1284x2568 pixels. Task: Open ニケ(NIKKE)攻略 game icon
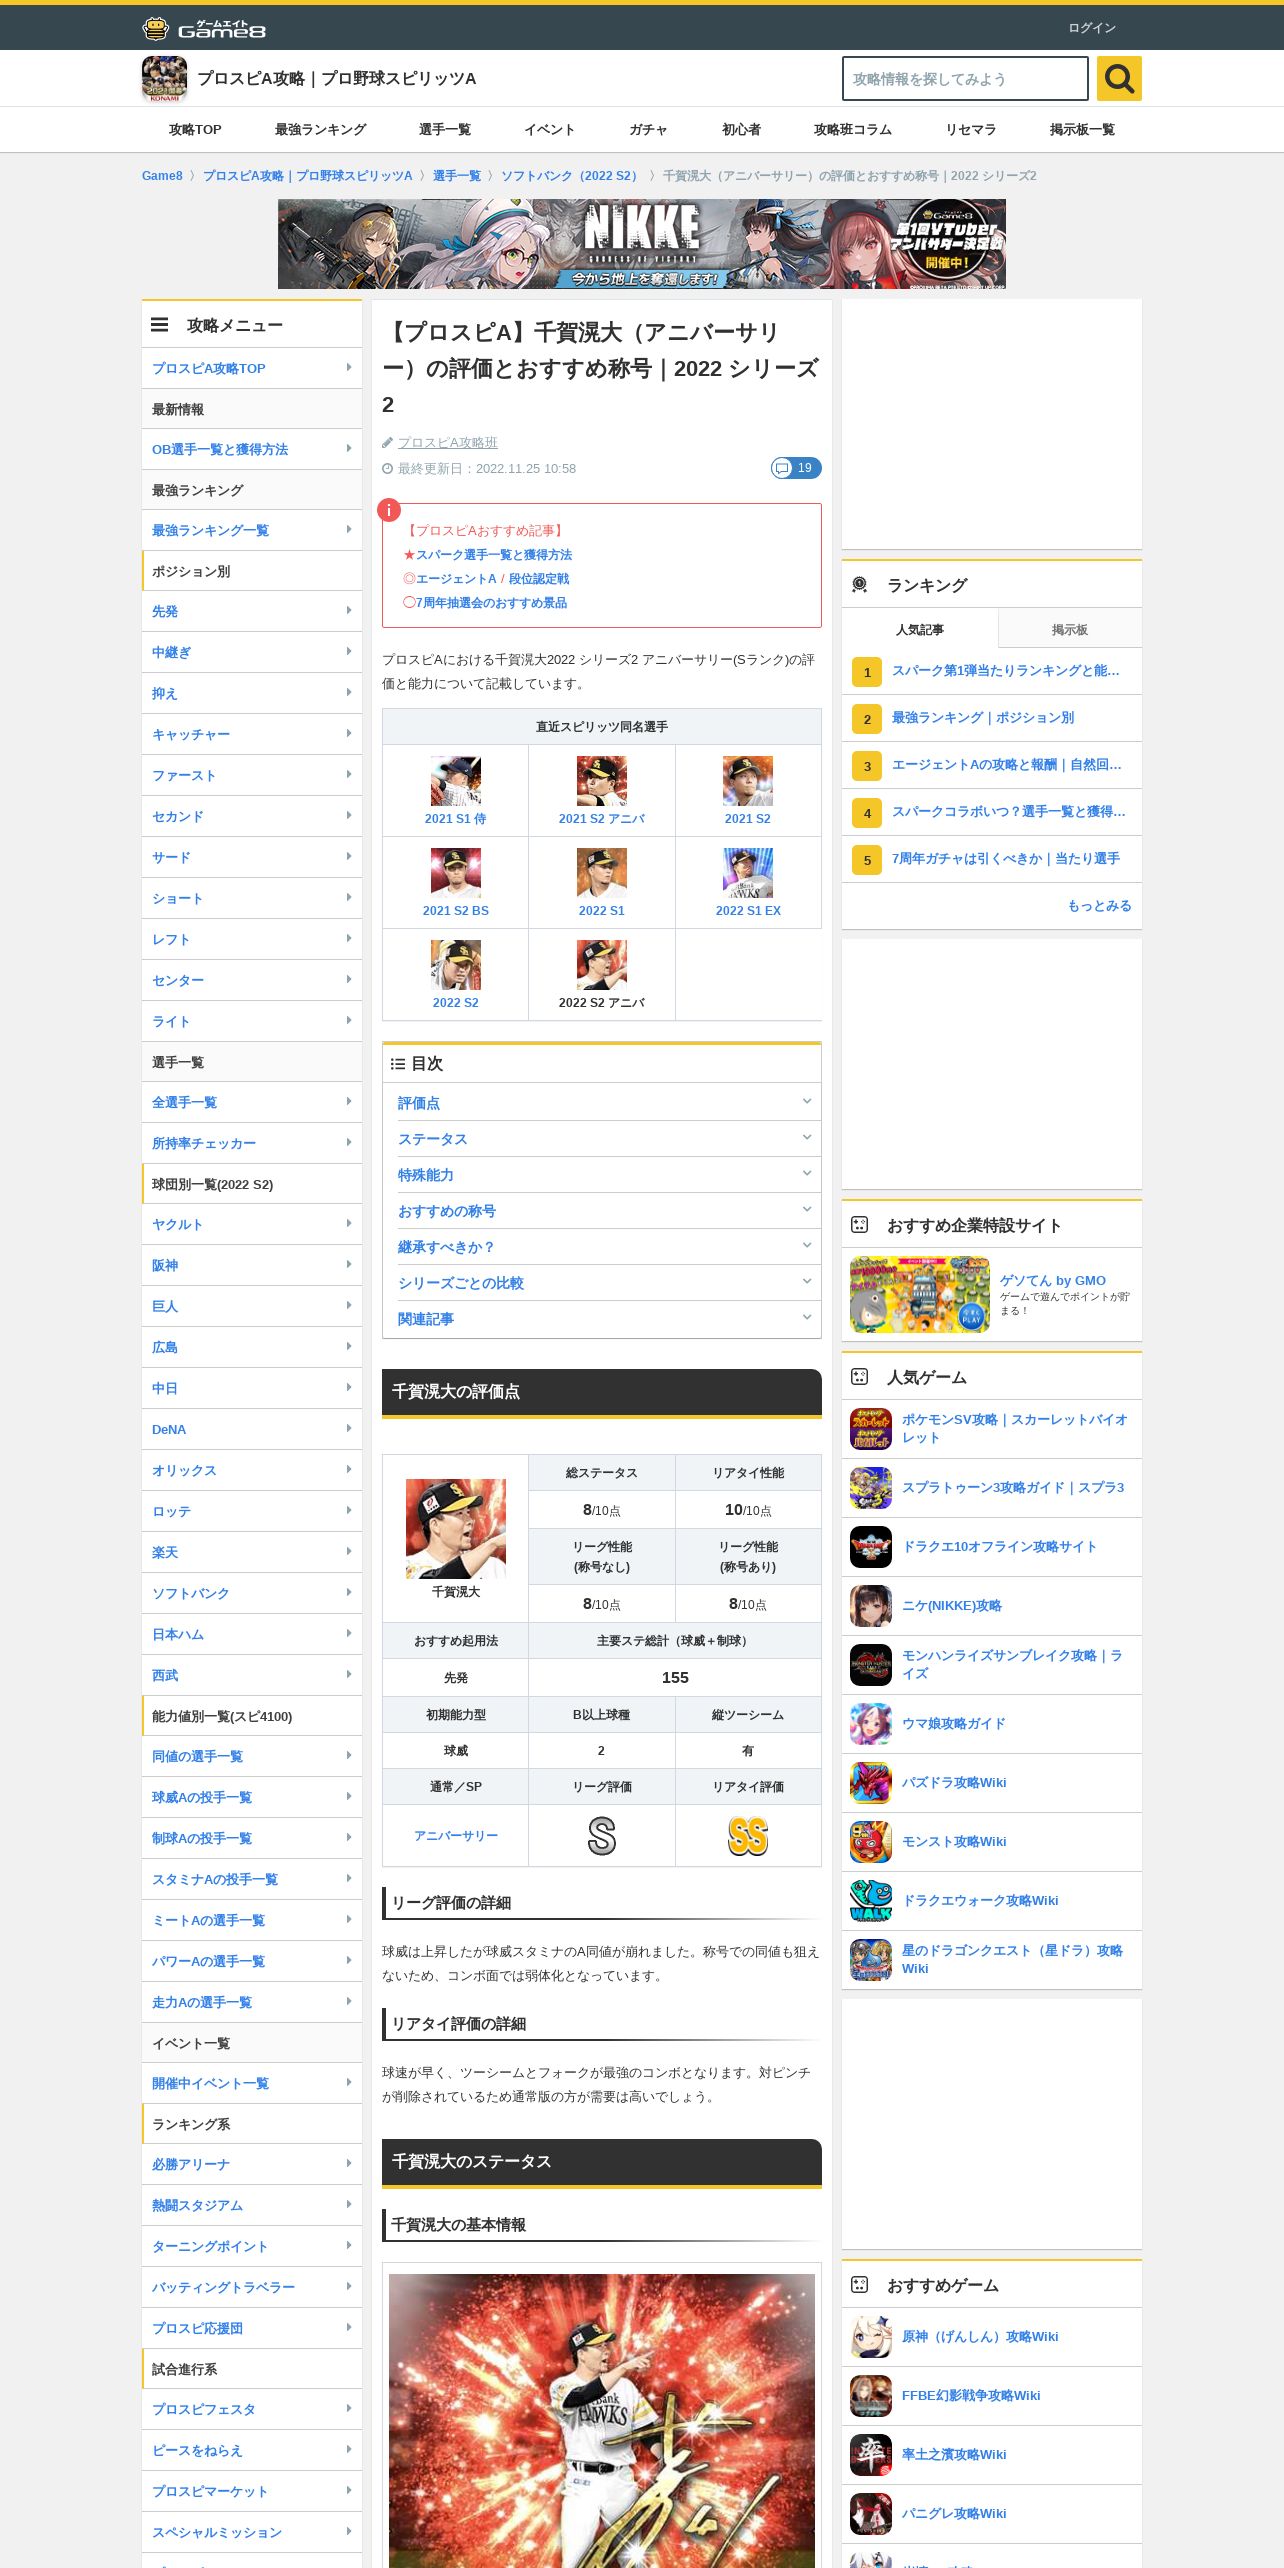871,1606
